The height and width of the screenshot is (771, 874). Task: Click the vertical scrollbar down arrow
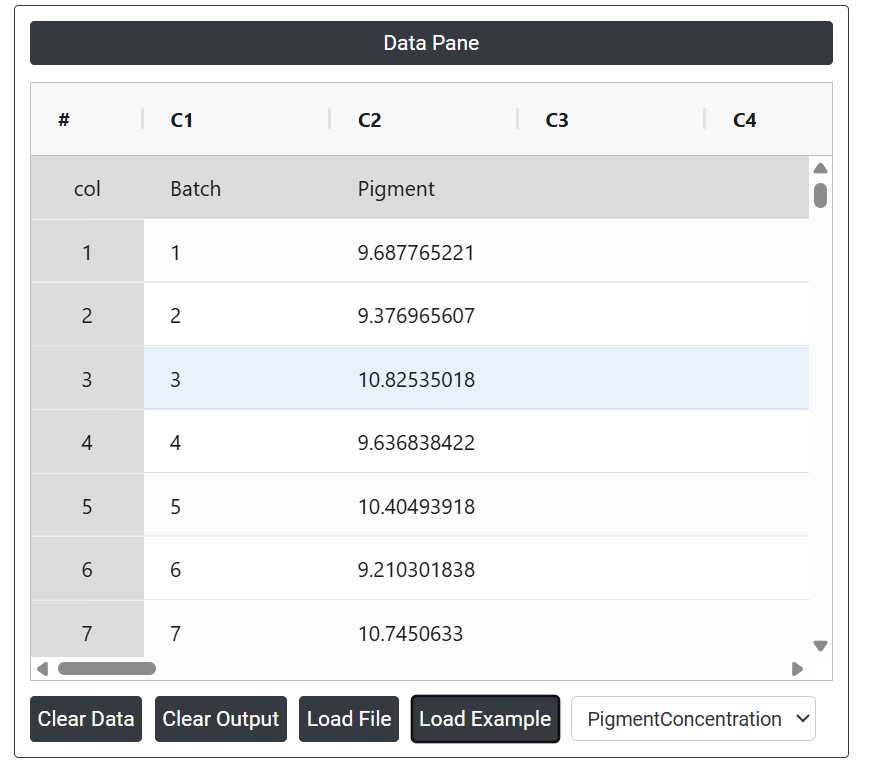pyautogui.click(x=820, y=646)
